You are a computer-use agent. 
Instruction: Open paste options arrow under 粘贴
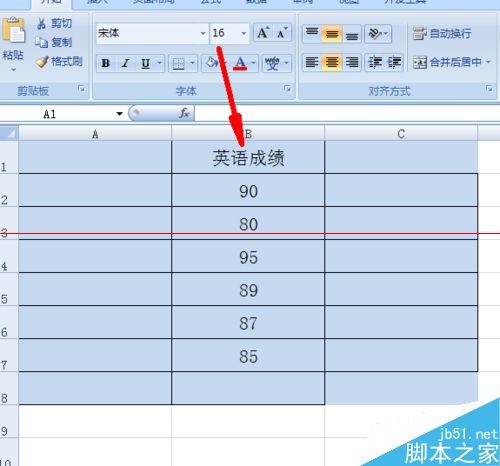coord(13,70)
